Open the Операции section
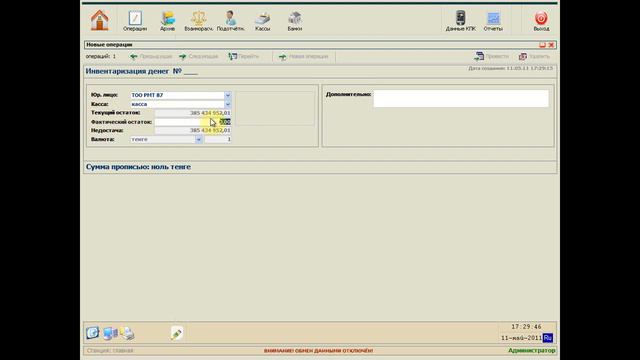The image size is (640, 360). (x=135, y=21)
